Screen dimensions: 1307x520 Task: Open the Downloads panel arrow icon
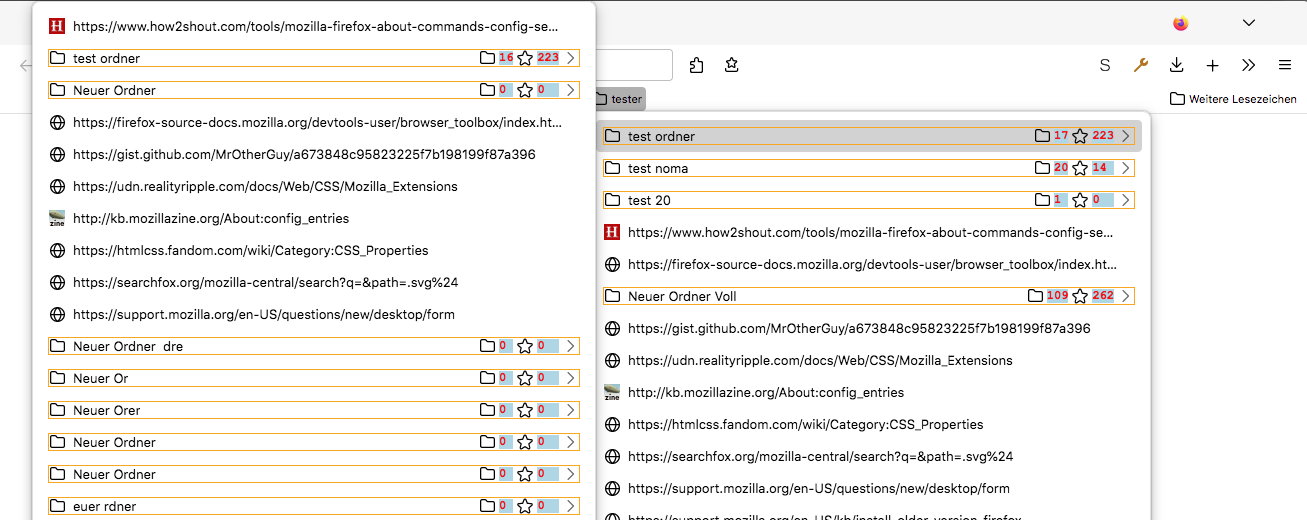click(1177, 65)
